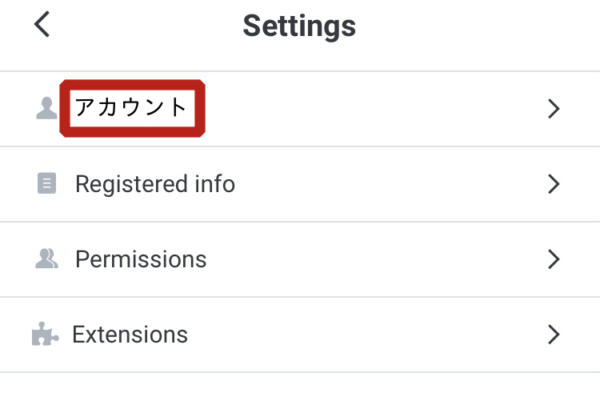Expand Extensions via the right chevron

click(553, 335)
